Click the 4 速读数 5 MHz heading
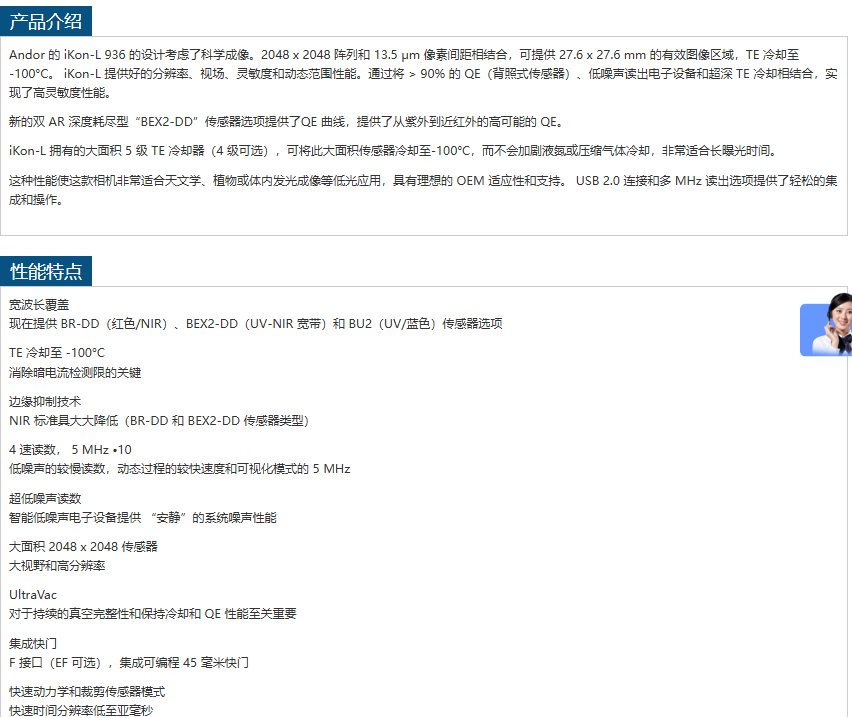This screenshot has height=718, width=852. tap(70, 449)
